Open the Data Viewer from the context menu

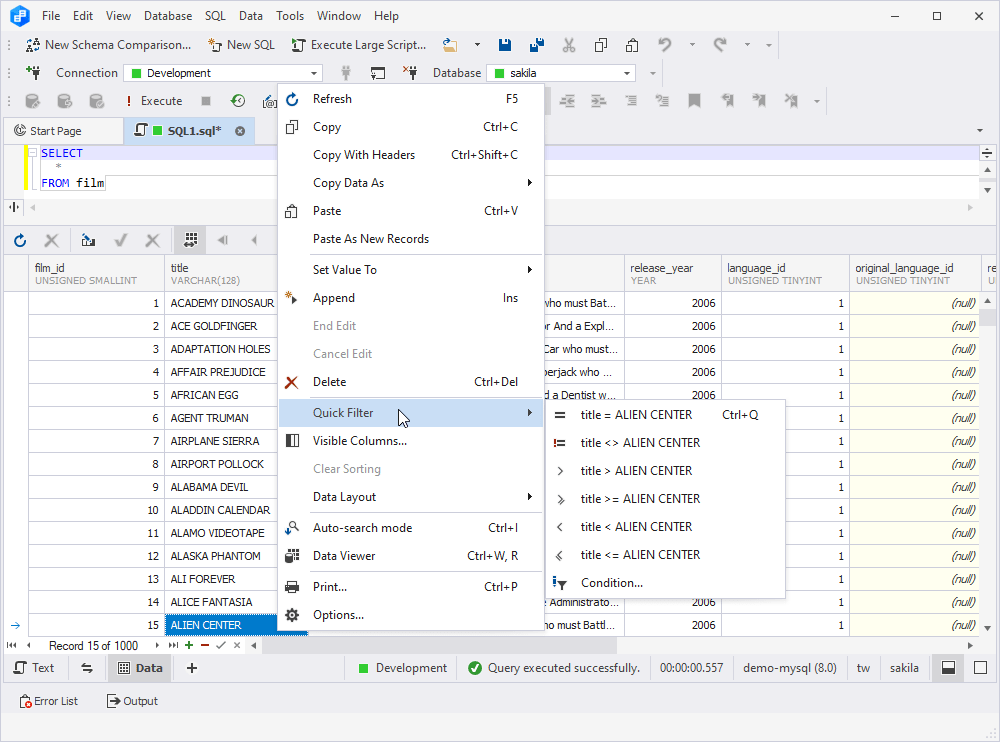pos(345,554)
